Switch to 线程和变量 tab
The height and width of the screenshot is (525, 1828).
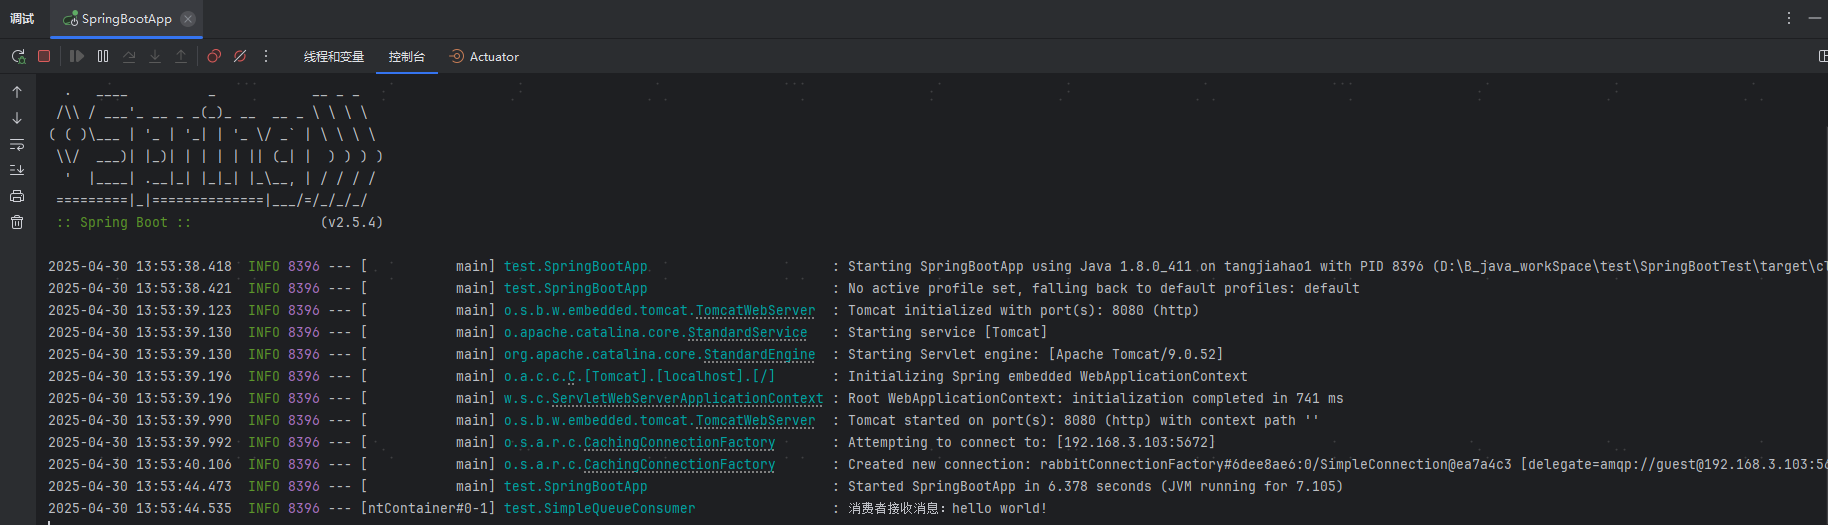334,57
